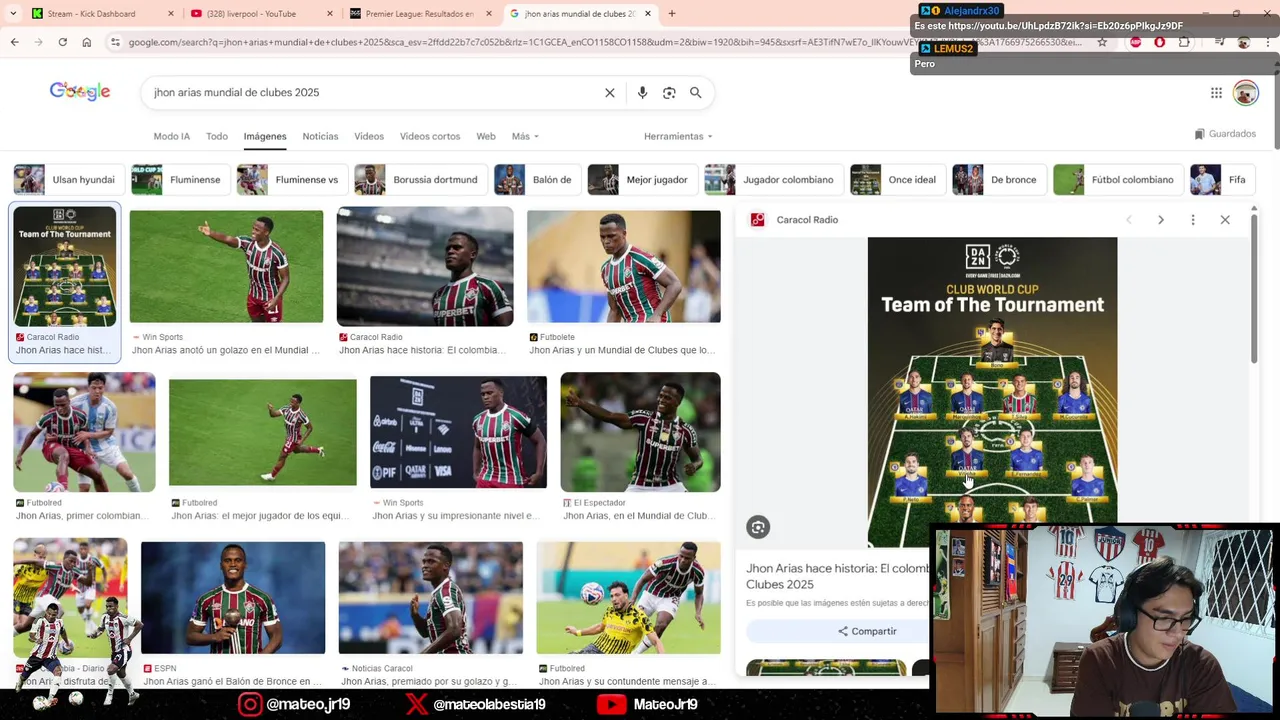Screen dimensions: 1280x720
Task: Select the Web search tab
Action: coord(486,136)
